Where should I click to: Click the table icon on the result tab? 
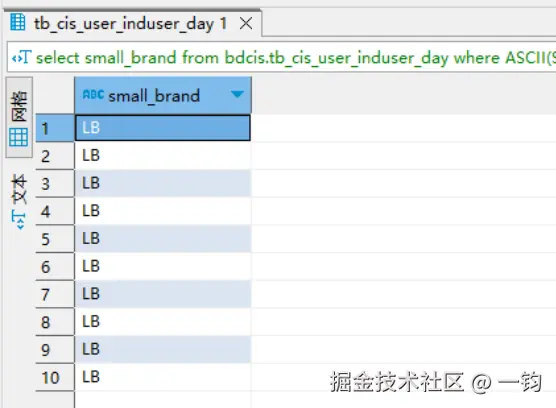click(x=17, y=22)
